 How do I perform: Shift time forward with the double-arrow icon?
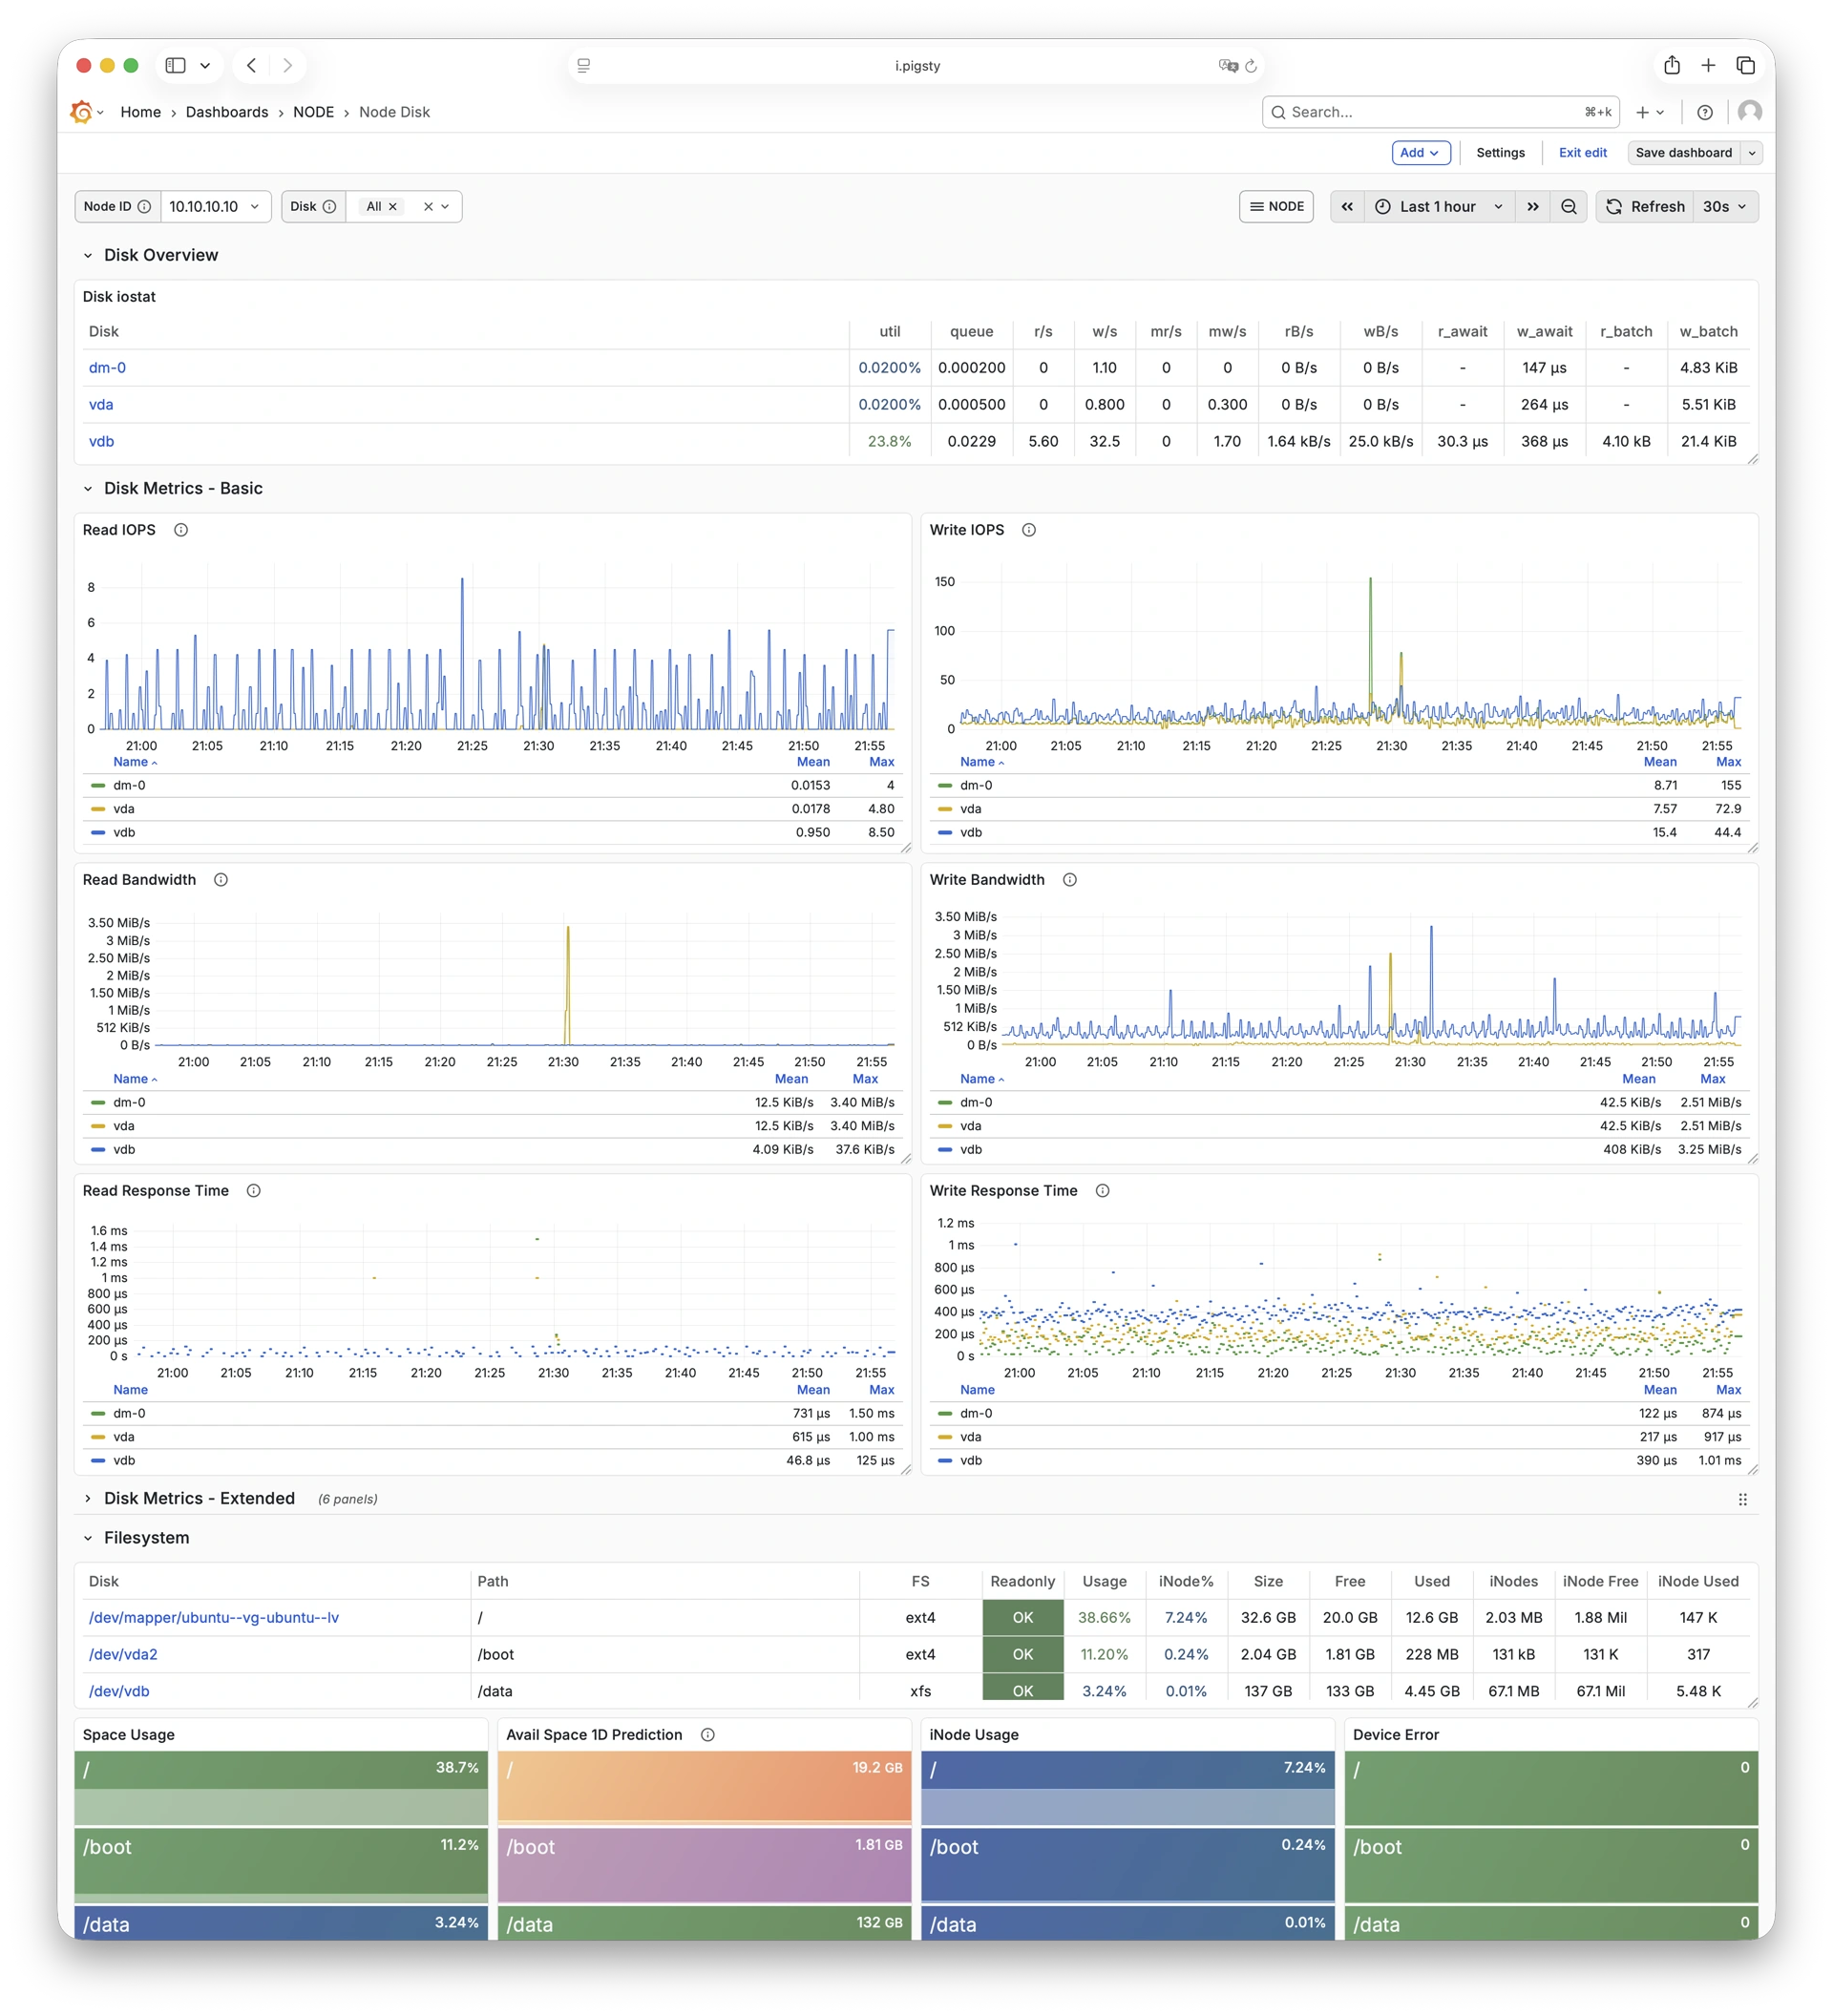[1533, 206]
